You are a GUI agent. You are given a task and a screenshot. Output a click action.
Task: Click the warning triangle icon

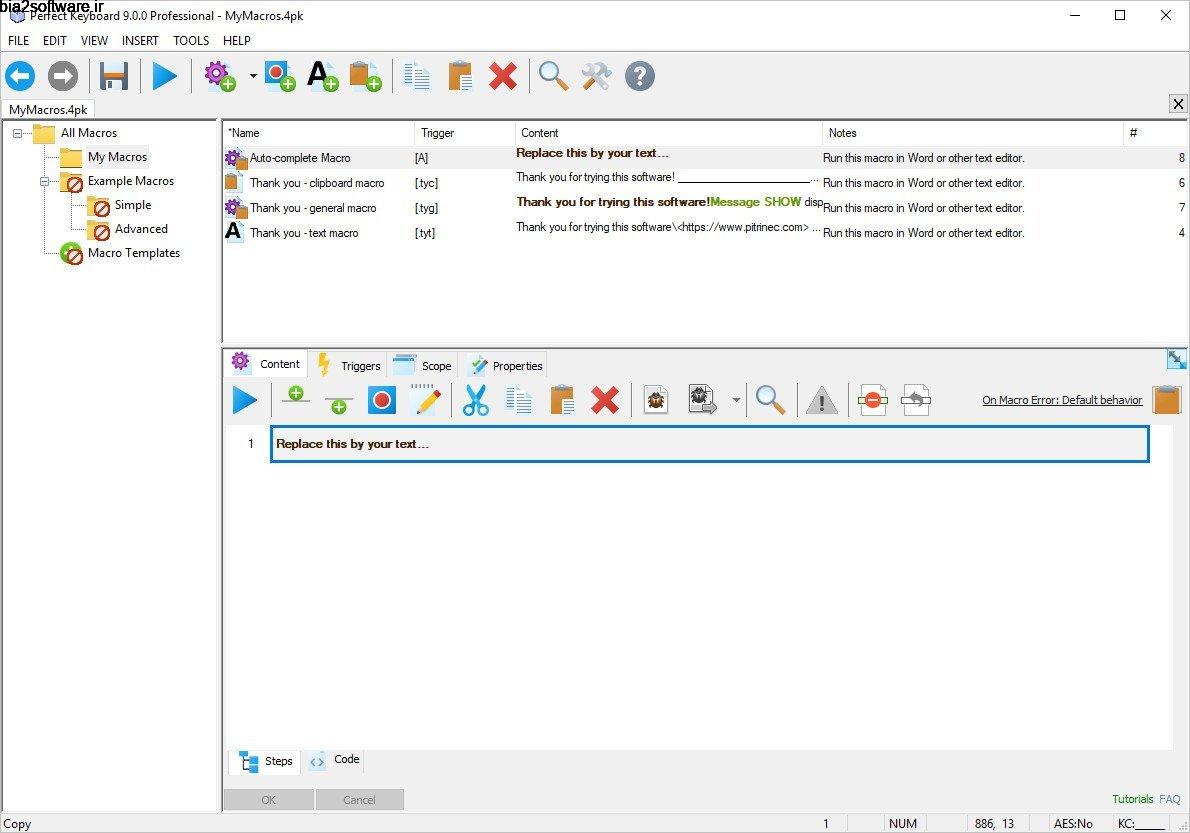point(821,401)
